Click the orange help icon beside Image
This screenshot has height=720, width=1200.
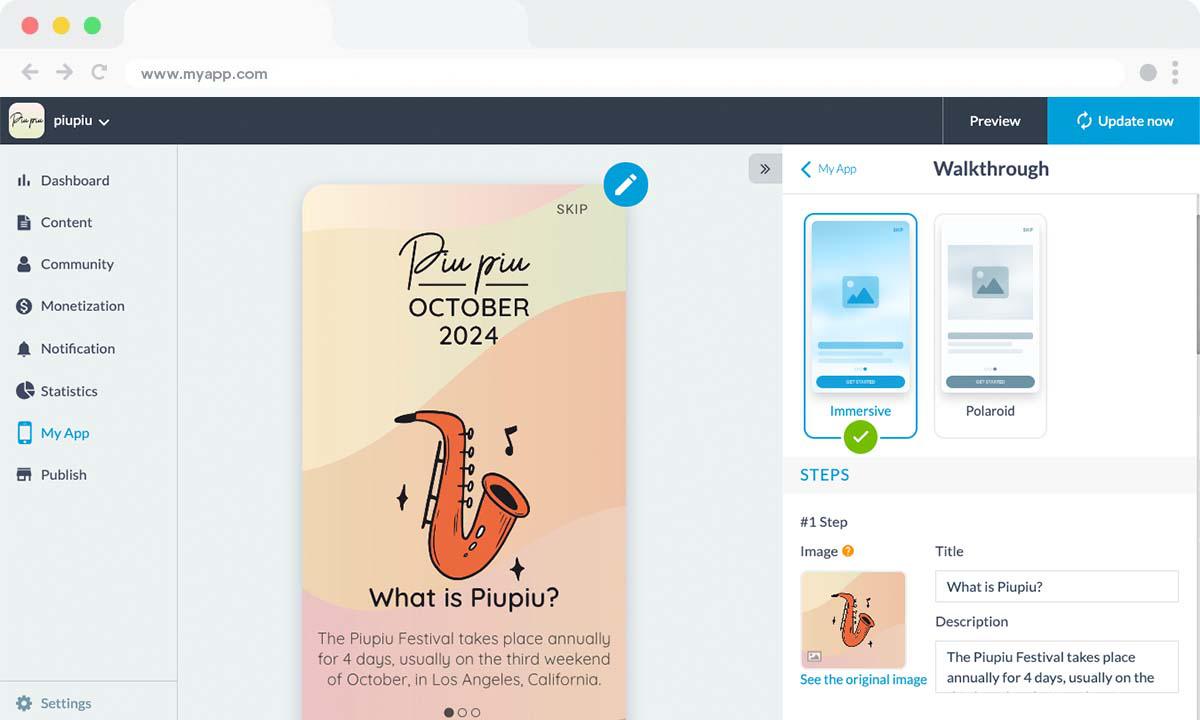pos(848,551)
